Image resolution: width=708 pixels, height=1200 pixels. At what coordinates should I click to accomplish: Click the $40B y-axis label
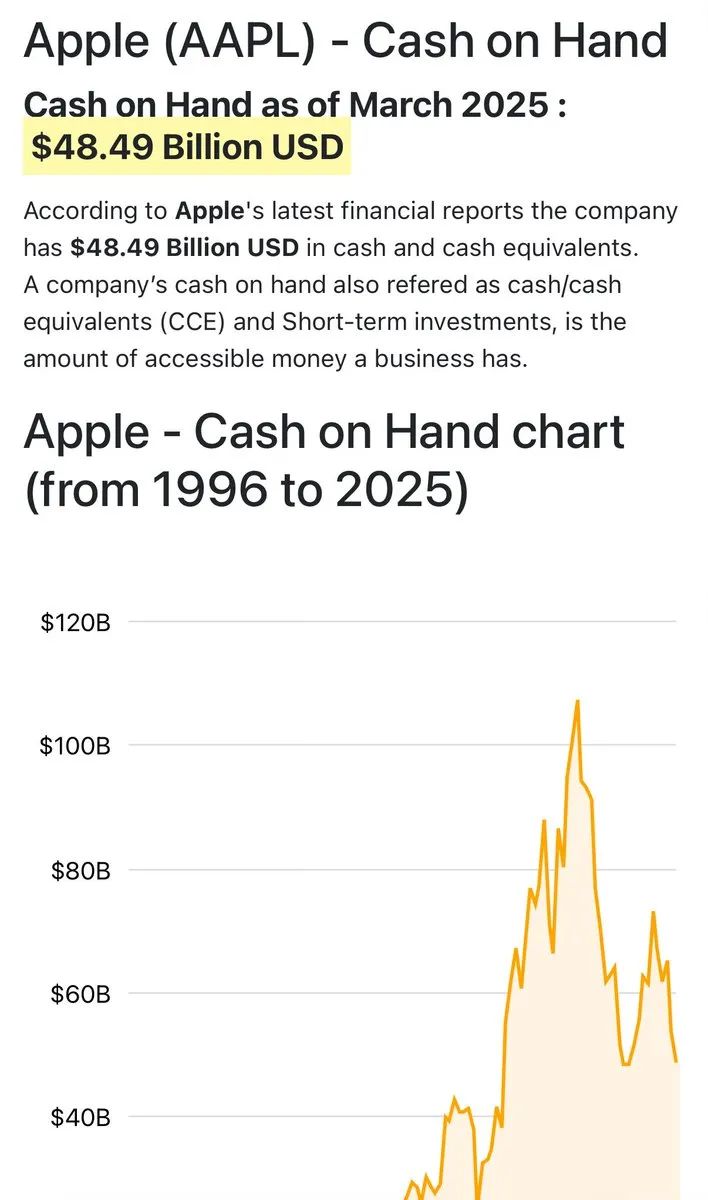pos(82,1117)
